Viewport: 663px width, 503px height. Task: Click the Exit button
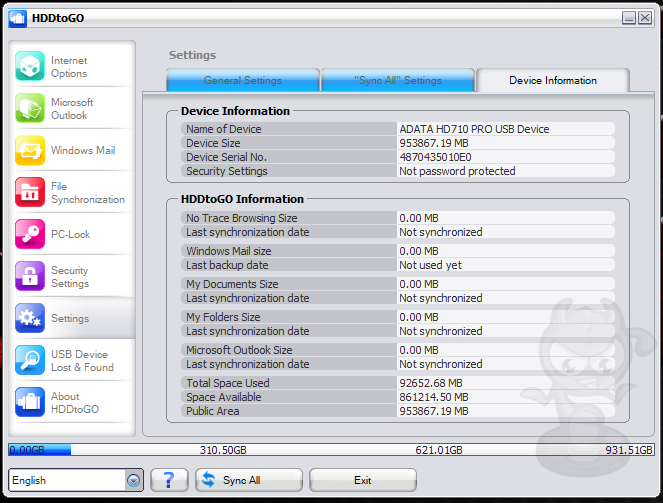(363, 480)
